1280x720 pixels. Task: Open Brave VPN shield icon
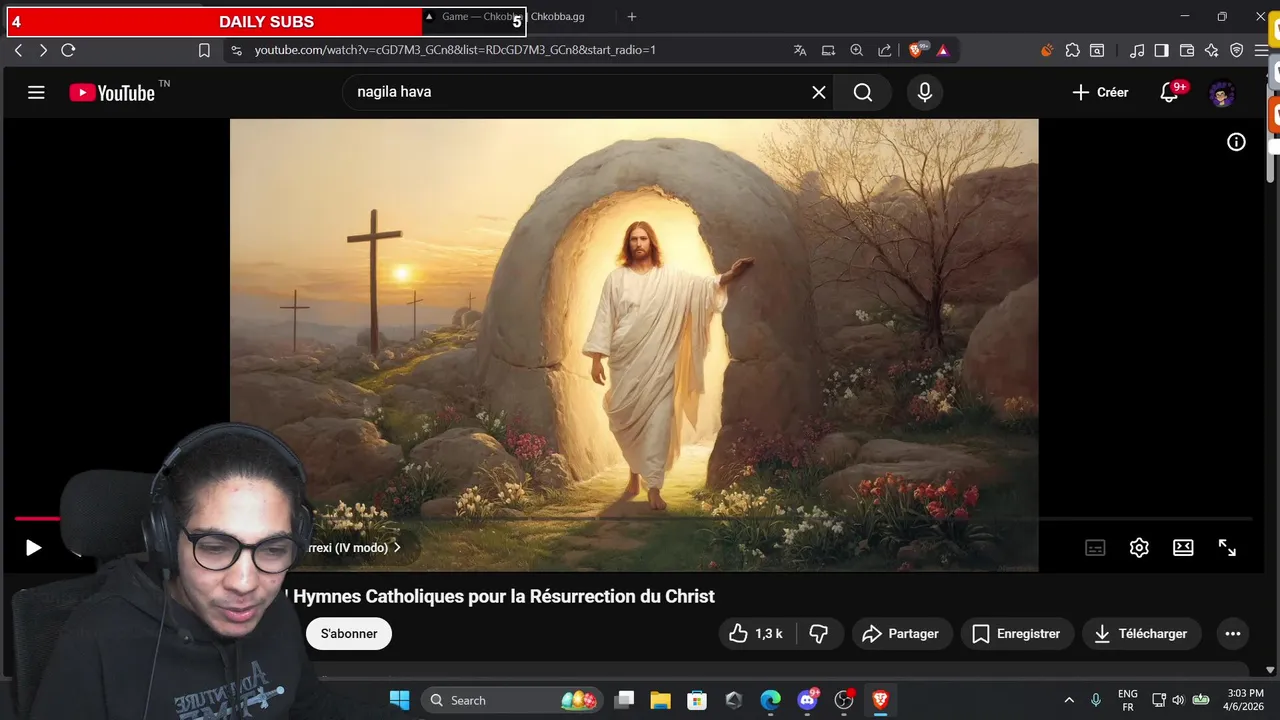[1237, 50]
